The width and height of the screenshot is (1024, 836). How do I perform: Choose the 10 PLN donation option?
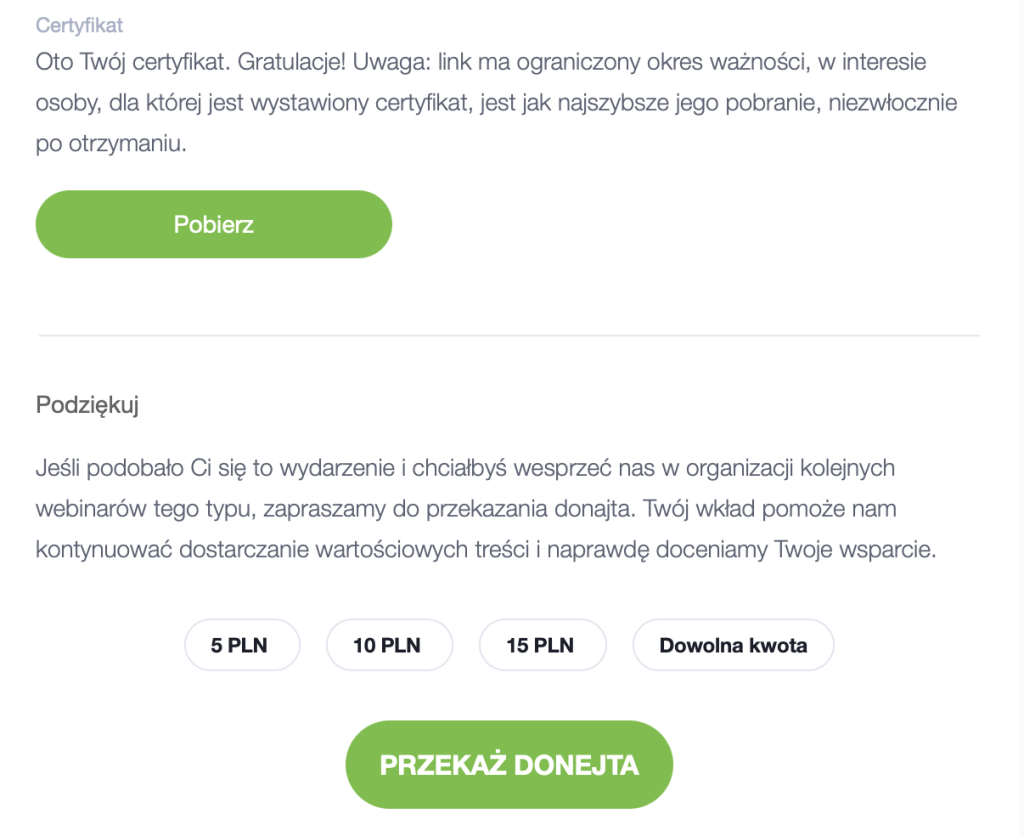(389, 645)
